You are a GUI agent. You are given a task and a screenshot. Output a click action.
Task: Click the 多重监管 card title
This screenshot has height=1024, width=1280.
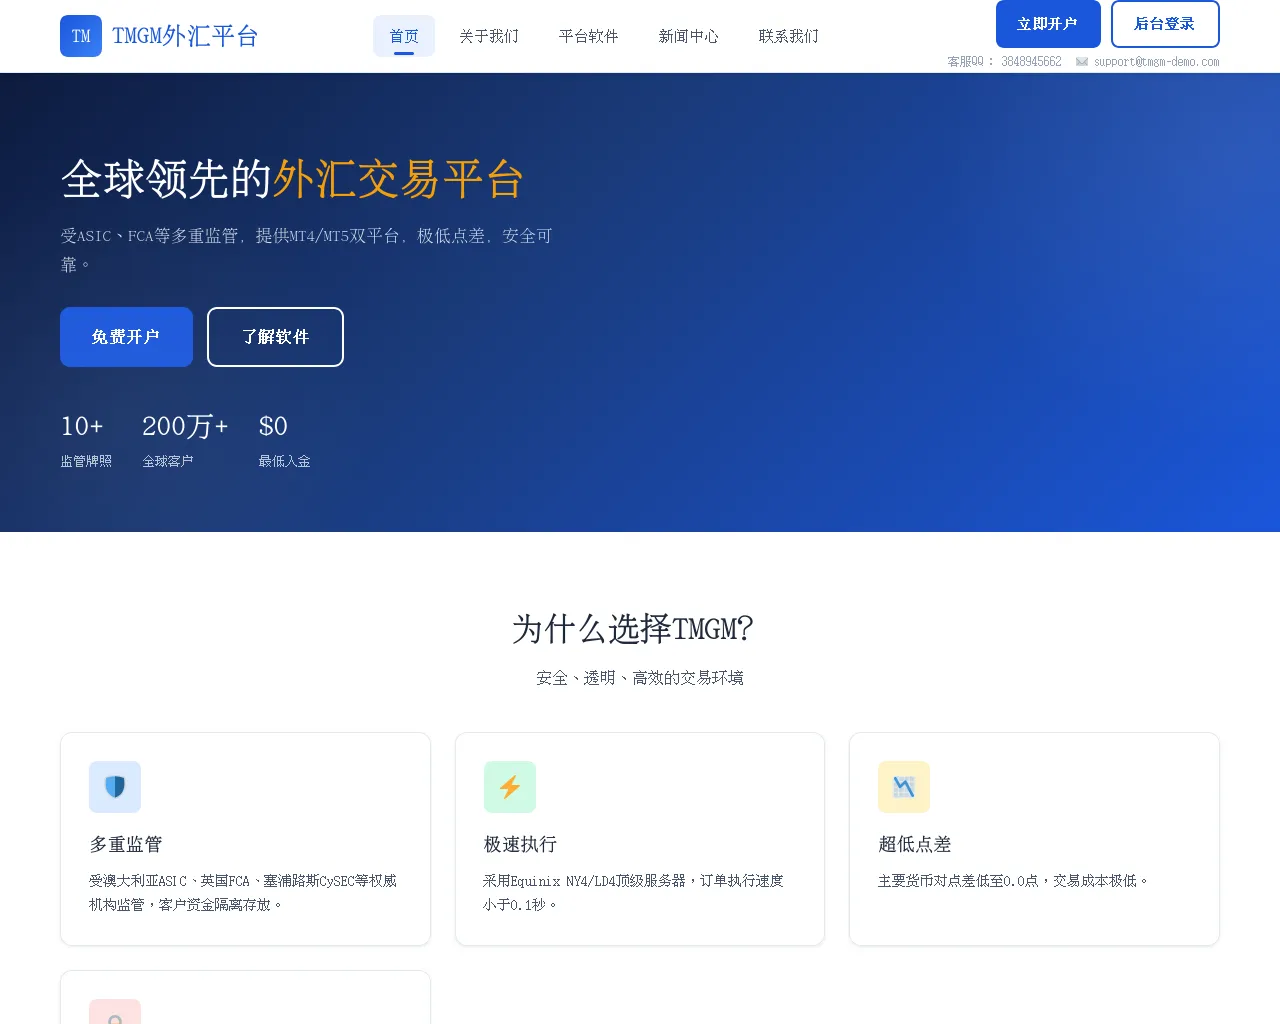pos(126,844)
